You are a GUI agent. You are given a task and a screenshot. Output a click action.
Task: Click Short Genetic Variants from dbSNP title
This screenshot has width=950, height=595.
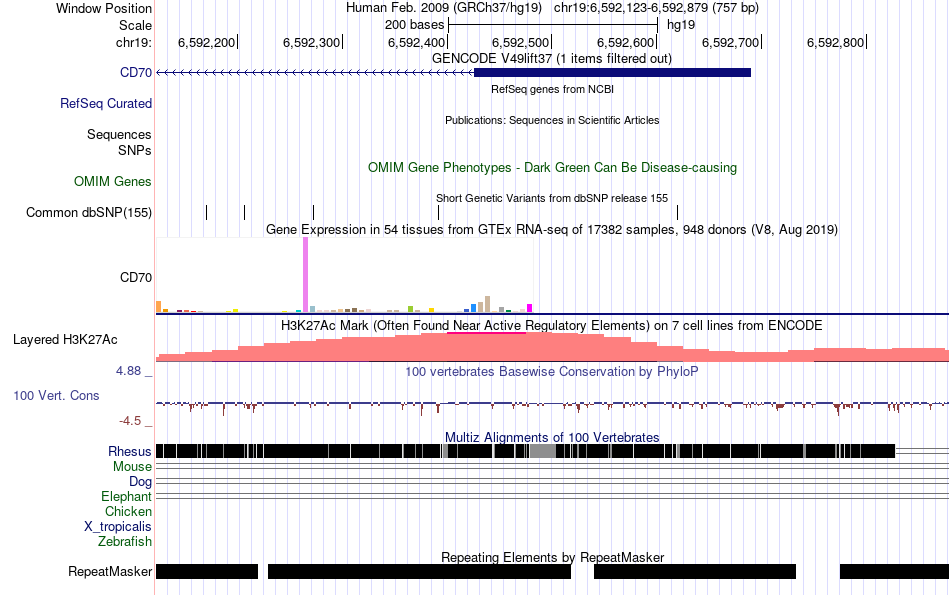[x=552, y=198]
